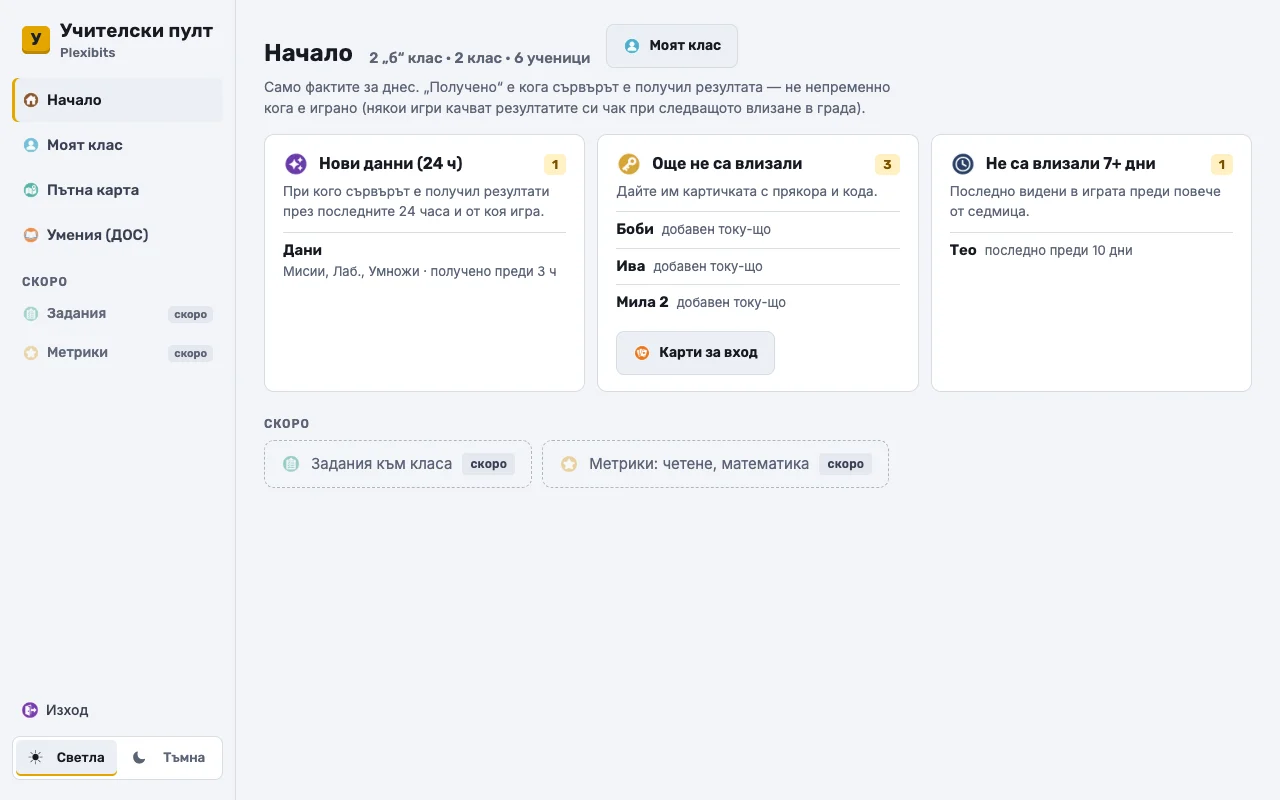1280x800 pixels.
Task: Click the count badge on Не са влизали 7+ дни
Action: point(1222,164)
